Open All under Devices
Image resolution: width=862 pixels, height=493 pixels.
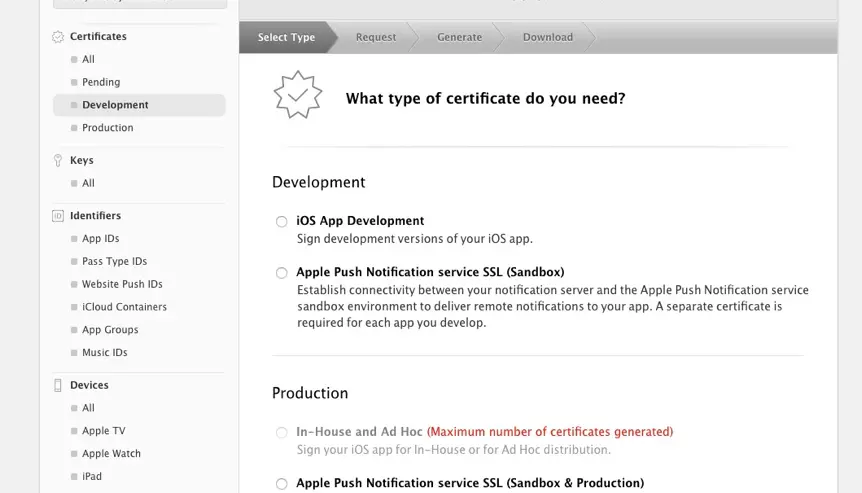point(88,408)
